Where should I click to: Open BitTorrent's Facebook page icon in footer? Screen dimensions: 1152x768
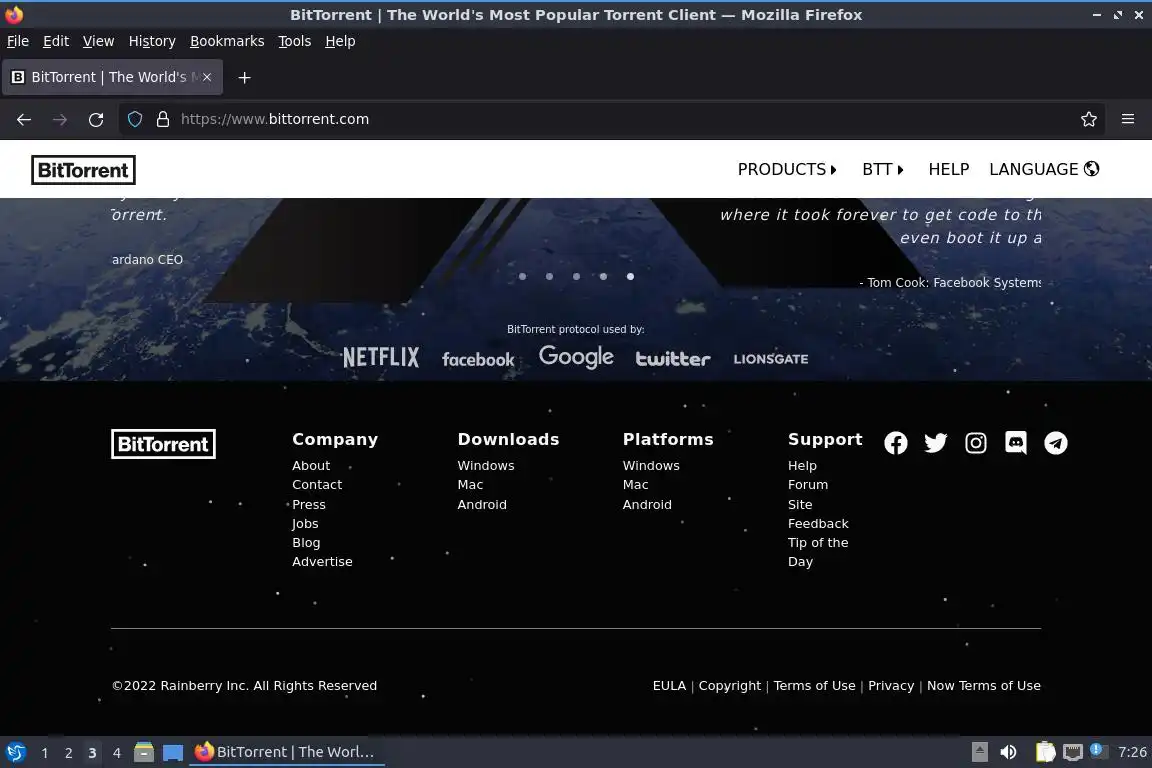pos(895,443)
